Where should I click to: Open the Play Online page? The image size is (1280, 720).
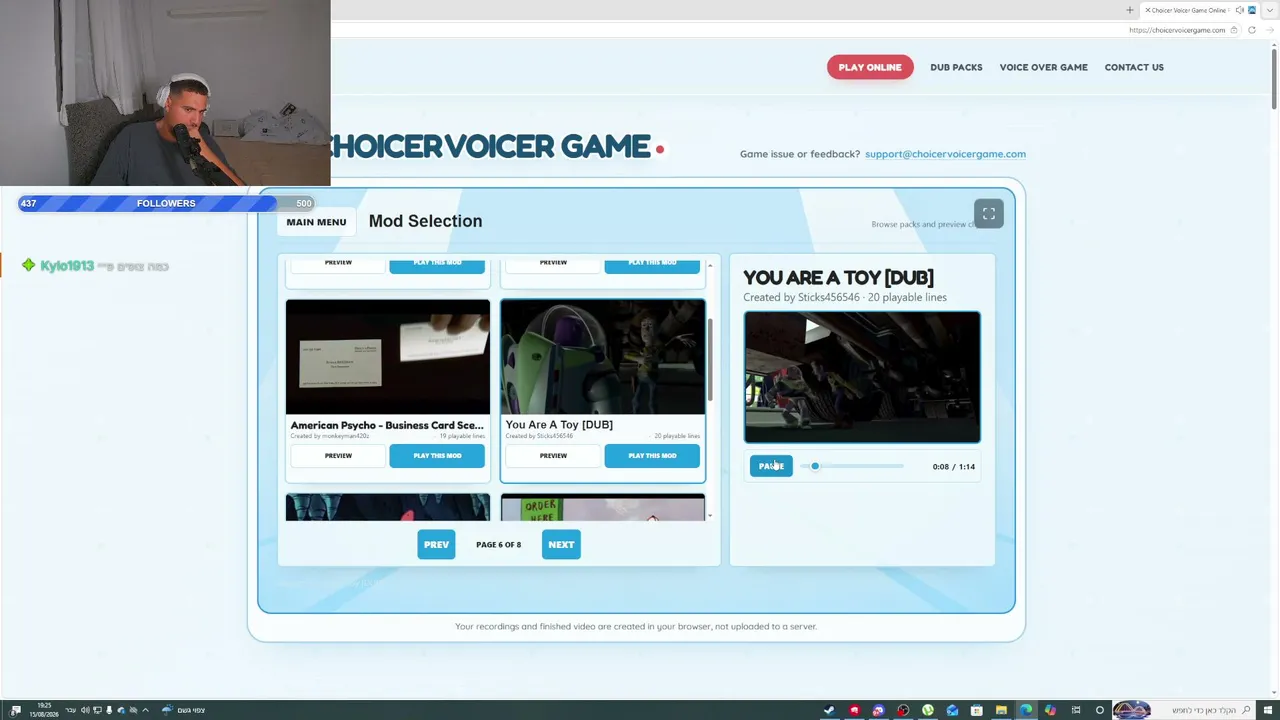(870, 67)
